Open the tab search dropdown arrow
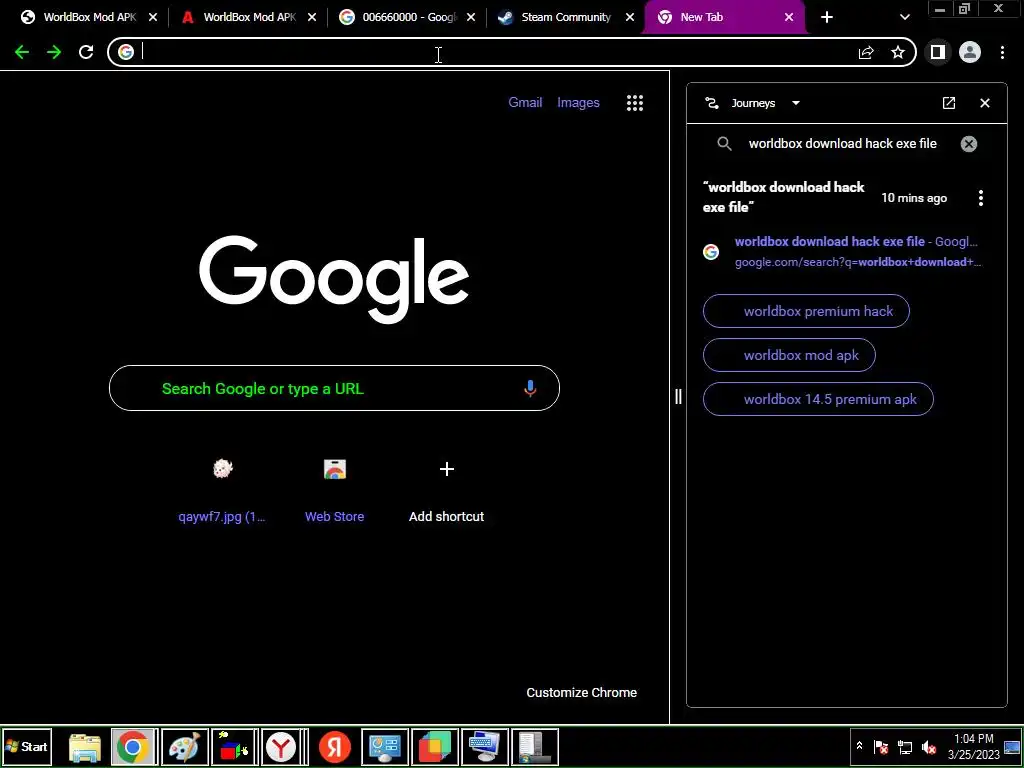 [904, 18]
